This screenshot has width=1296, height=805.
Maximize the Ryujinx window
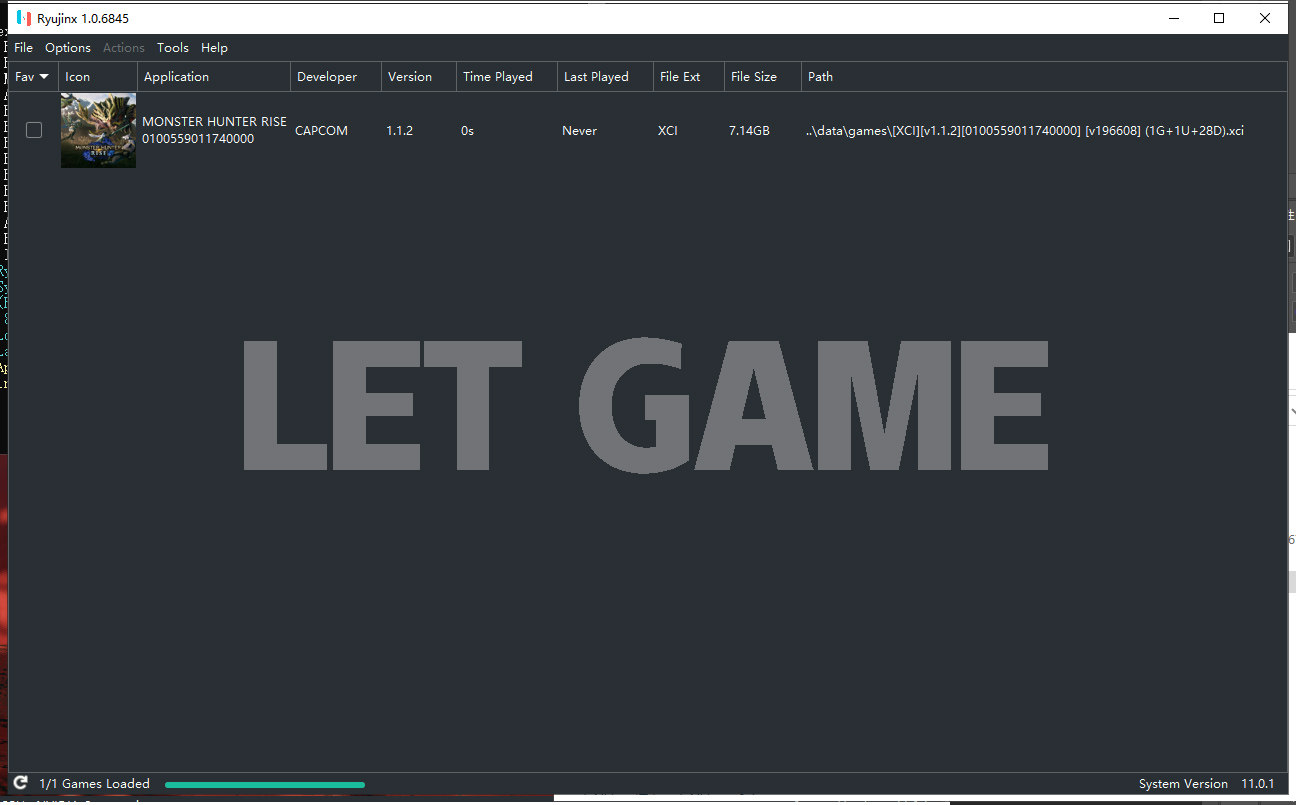1219,18
